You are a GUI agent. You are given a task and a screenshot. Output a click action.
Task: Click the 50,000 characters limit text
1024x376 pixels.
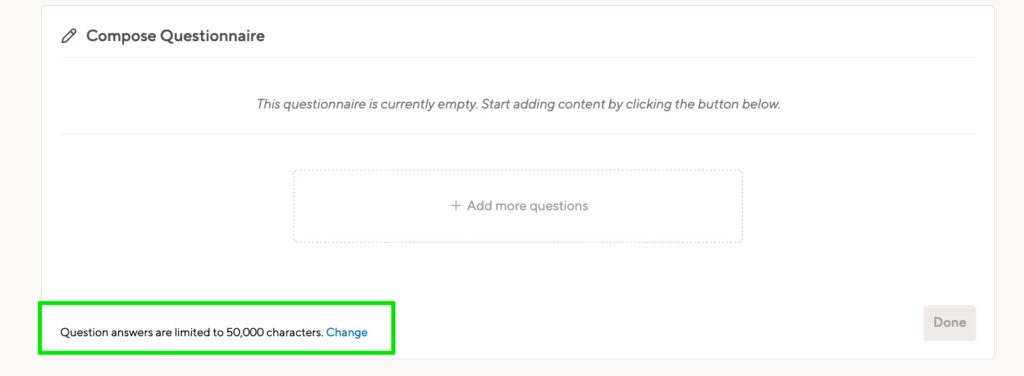click(x=275, y=332)
